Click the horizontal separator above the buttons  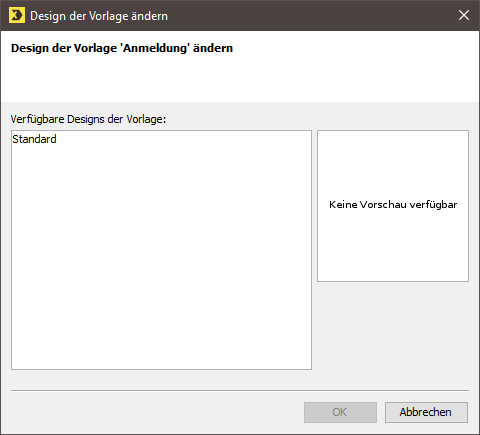240,390
